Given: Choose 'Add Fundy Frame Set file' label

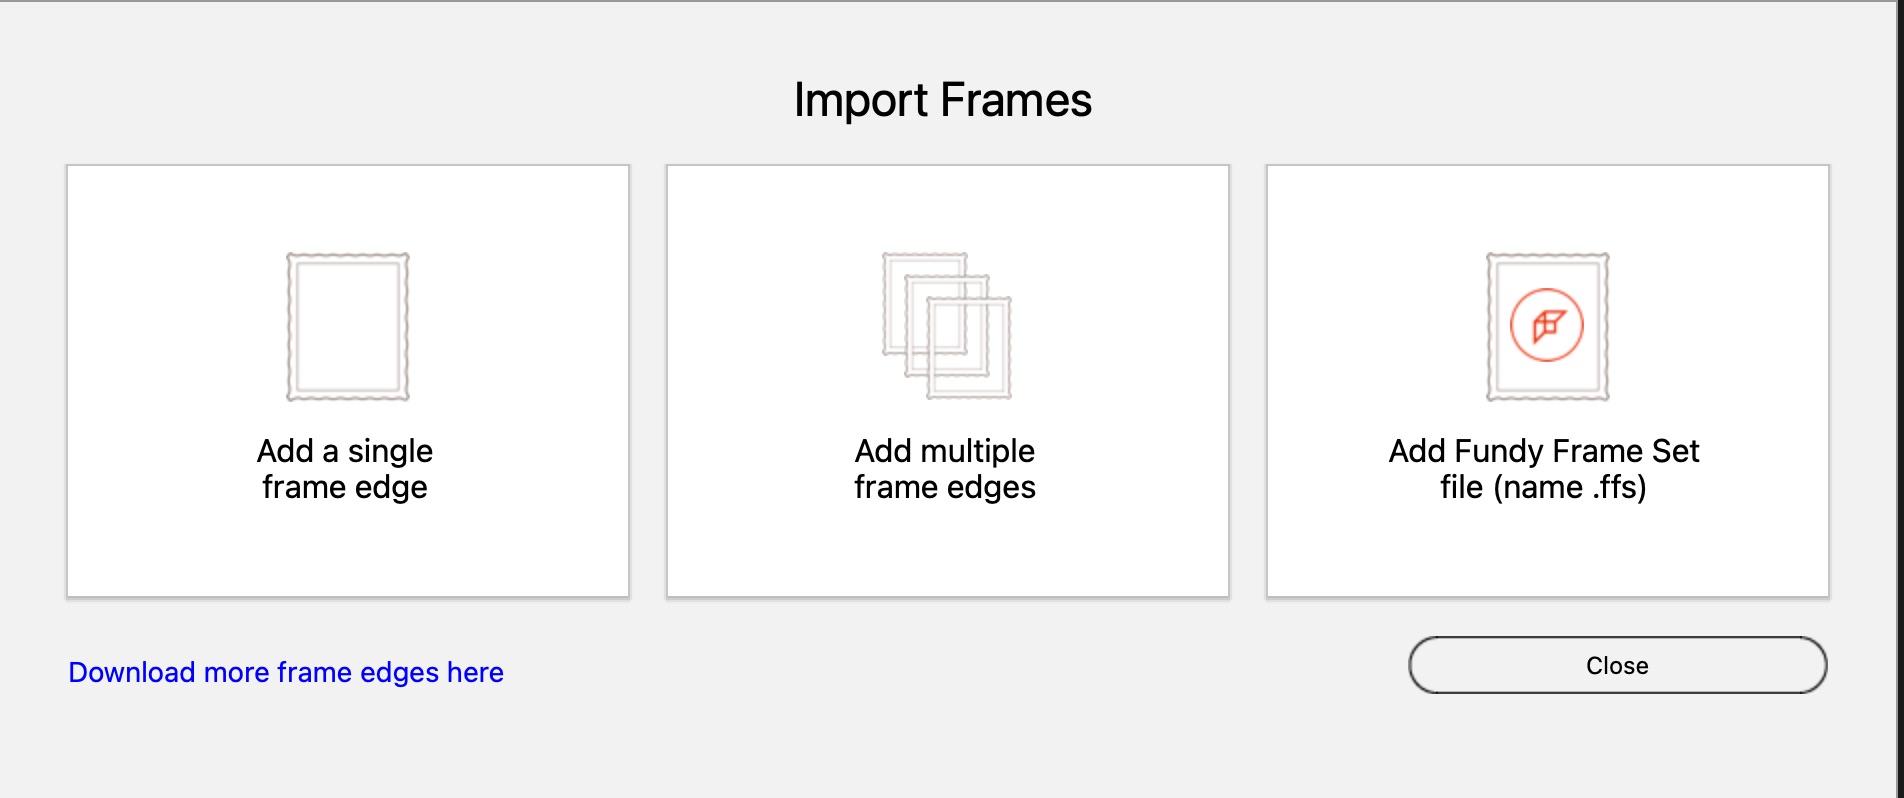Looking at the screenshot, I should tap(1543, 468).
